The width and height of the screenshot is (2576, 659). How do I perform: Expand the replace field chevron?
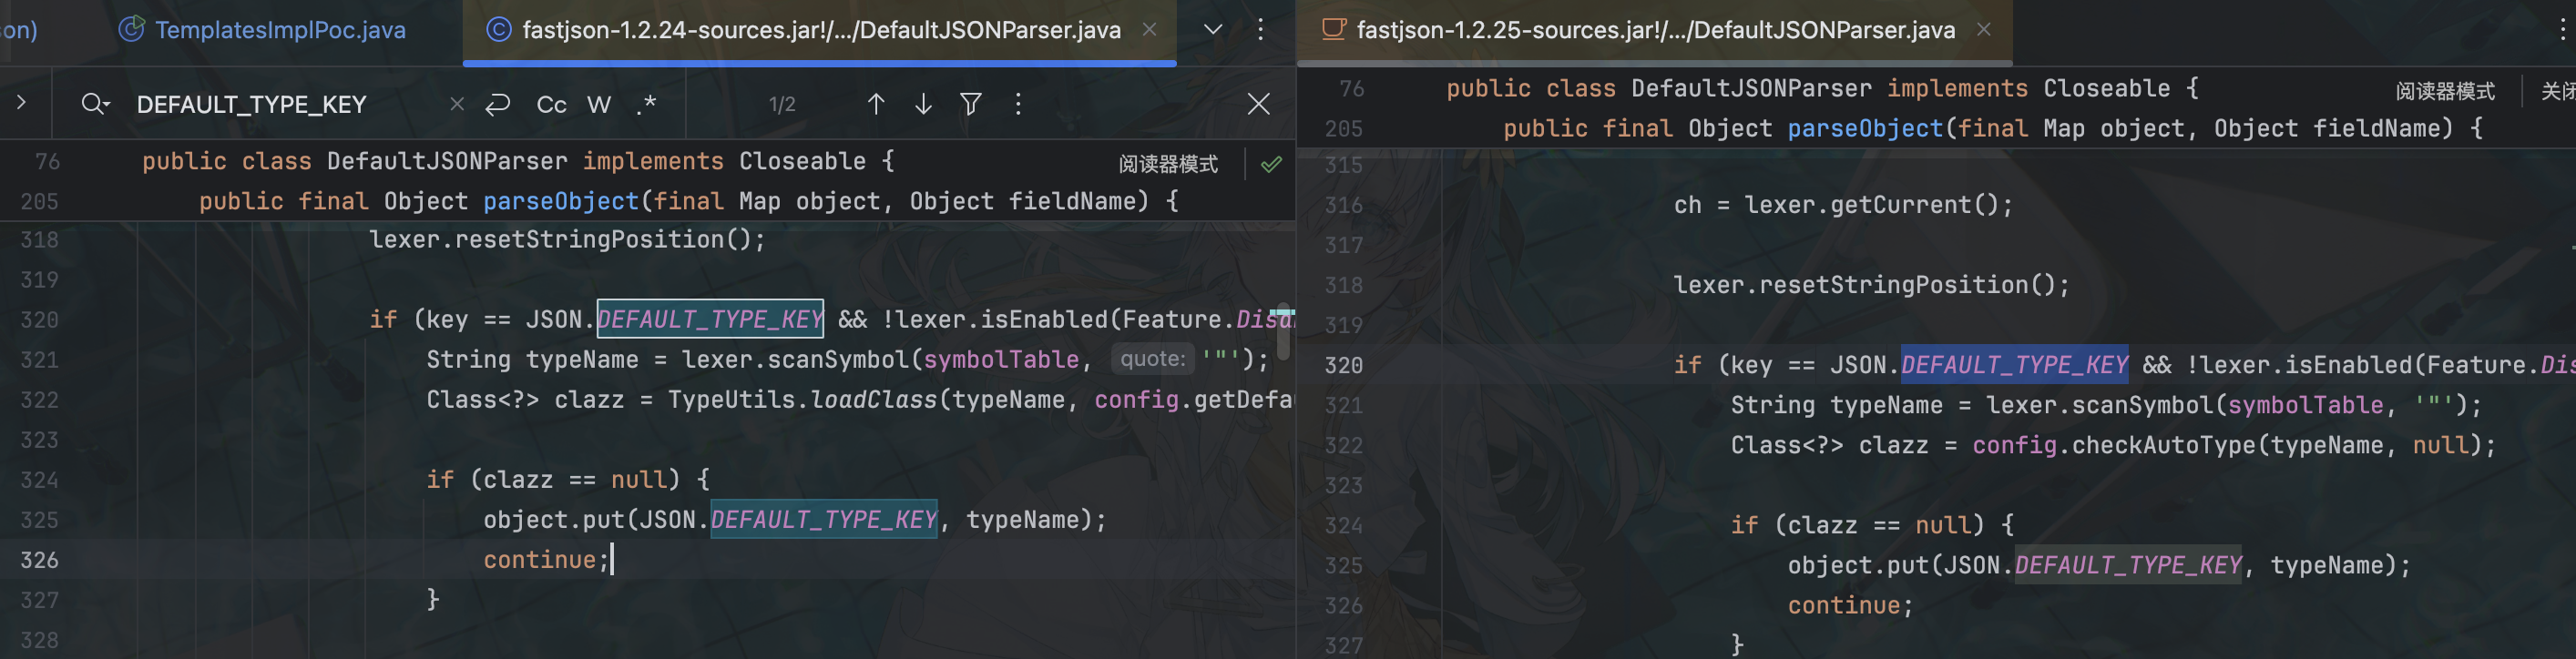[21, 102]
